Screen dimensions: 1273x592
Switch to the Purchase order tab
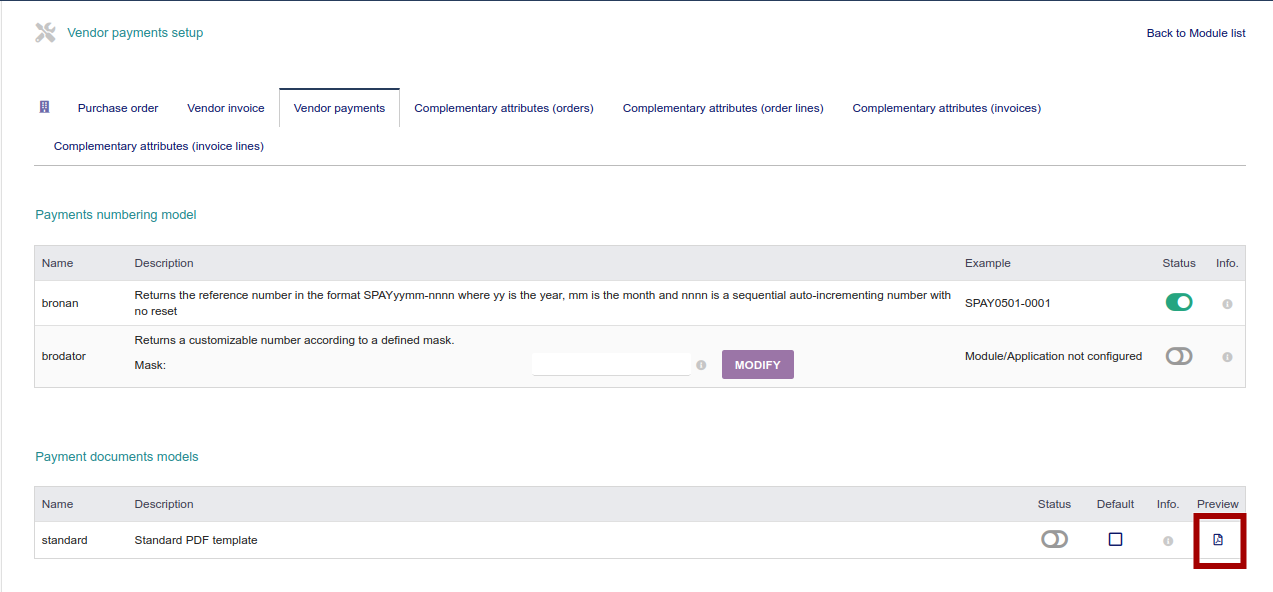[117, 107]
